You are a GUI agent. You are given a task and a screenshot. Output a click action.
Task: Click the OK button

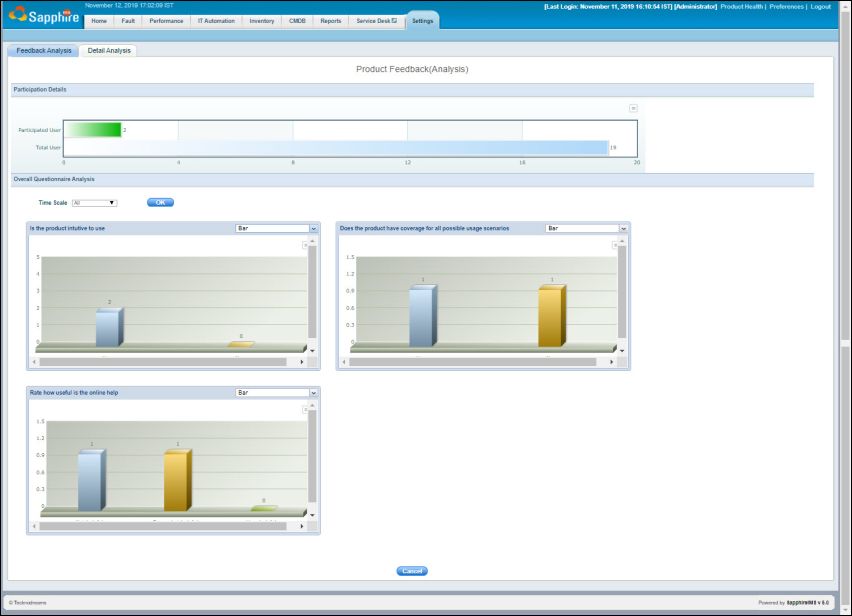(x=158, y=202)
